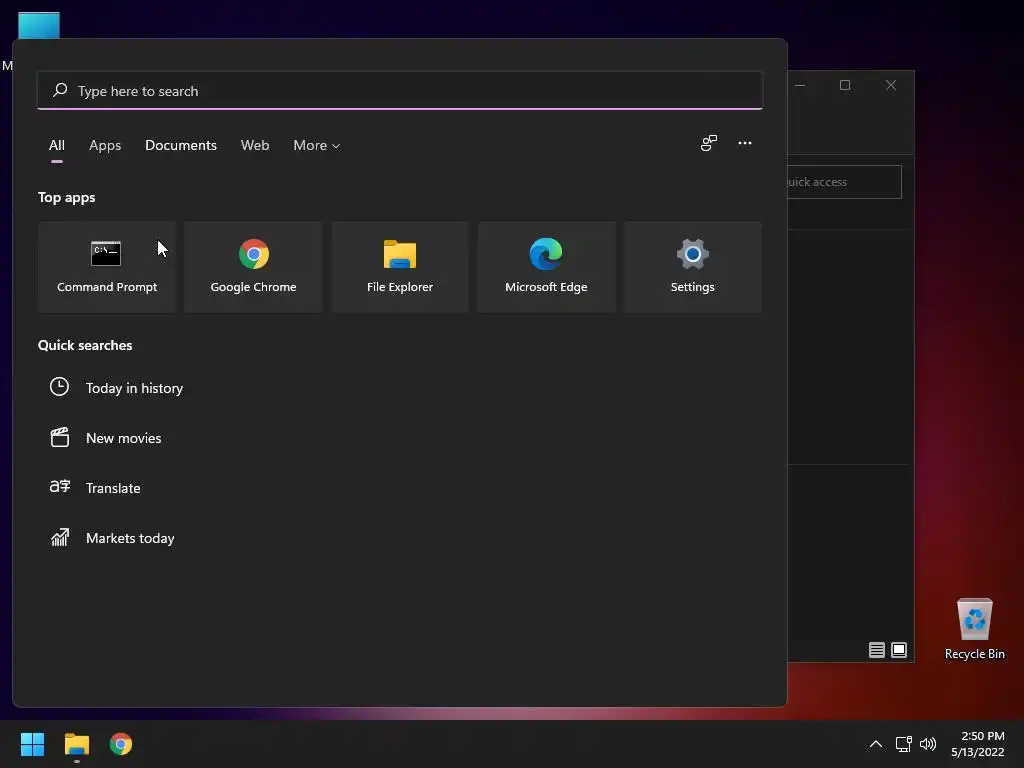Switch to the Web search tab
1024x768 pixels.
click(255, 146)
